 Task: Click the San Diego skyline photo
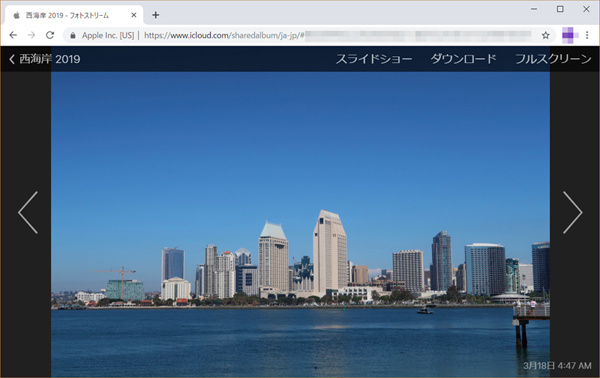(300, 224)
